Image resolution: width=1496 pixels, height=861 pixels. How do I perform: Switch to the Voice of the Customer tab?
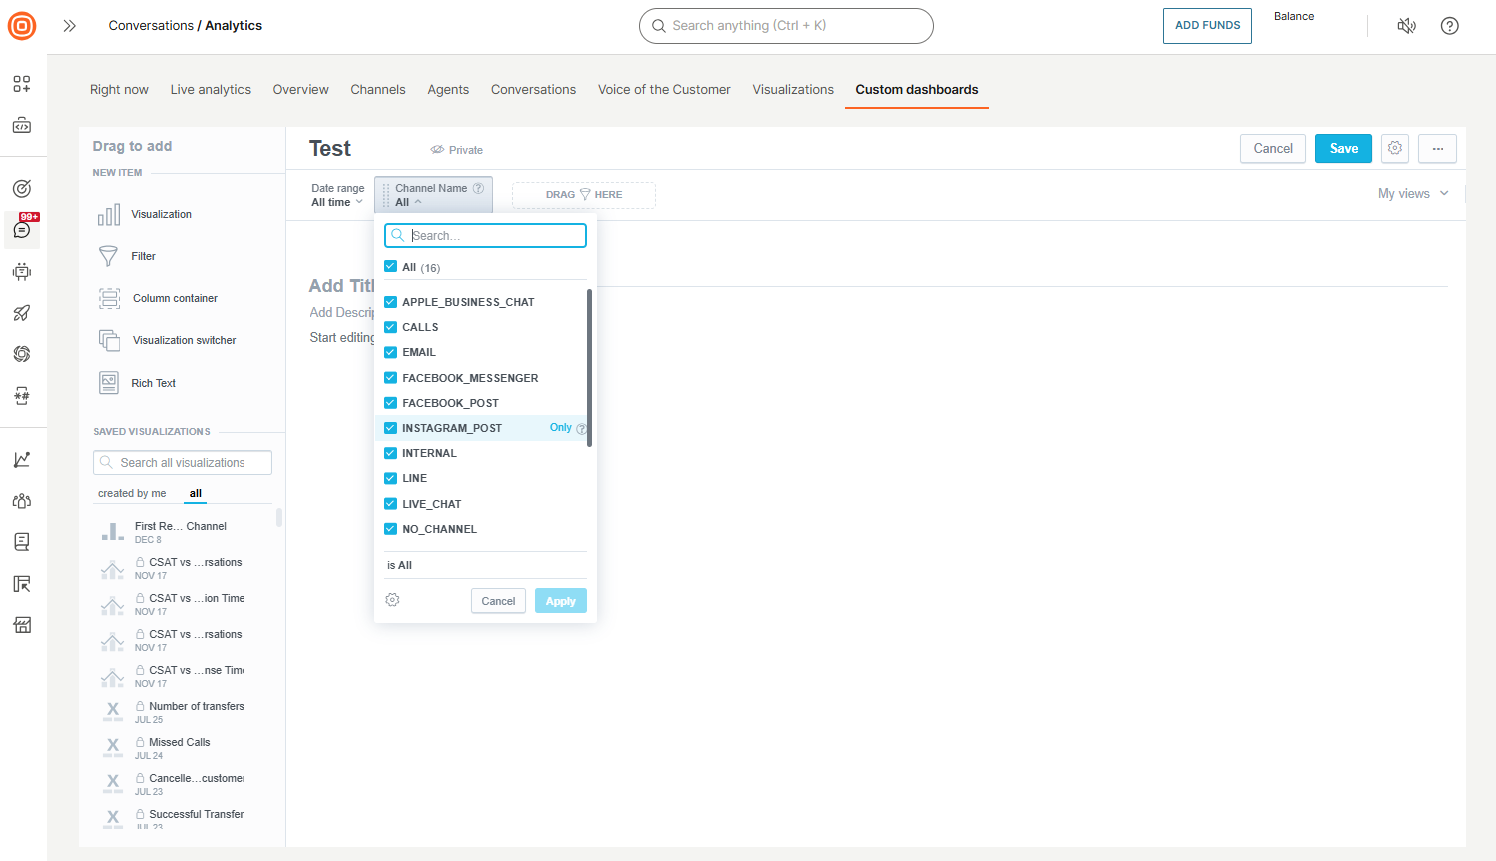(x=664, y=89)
